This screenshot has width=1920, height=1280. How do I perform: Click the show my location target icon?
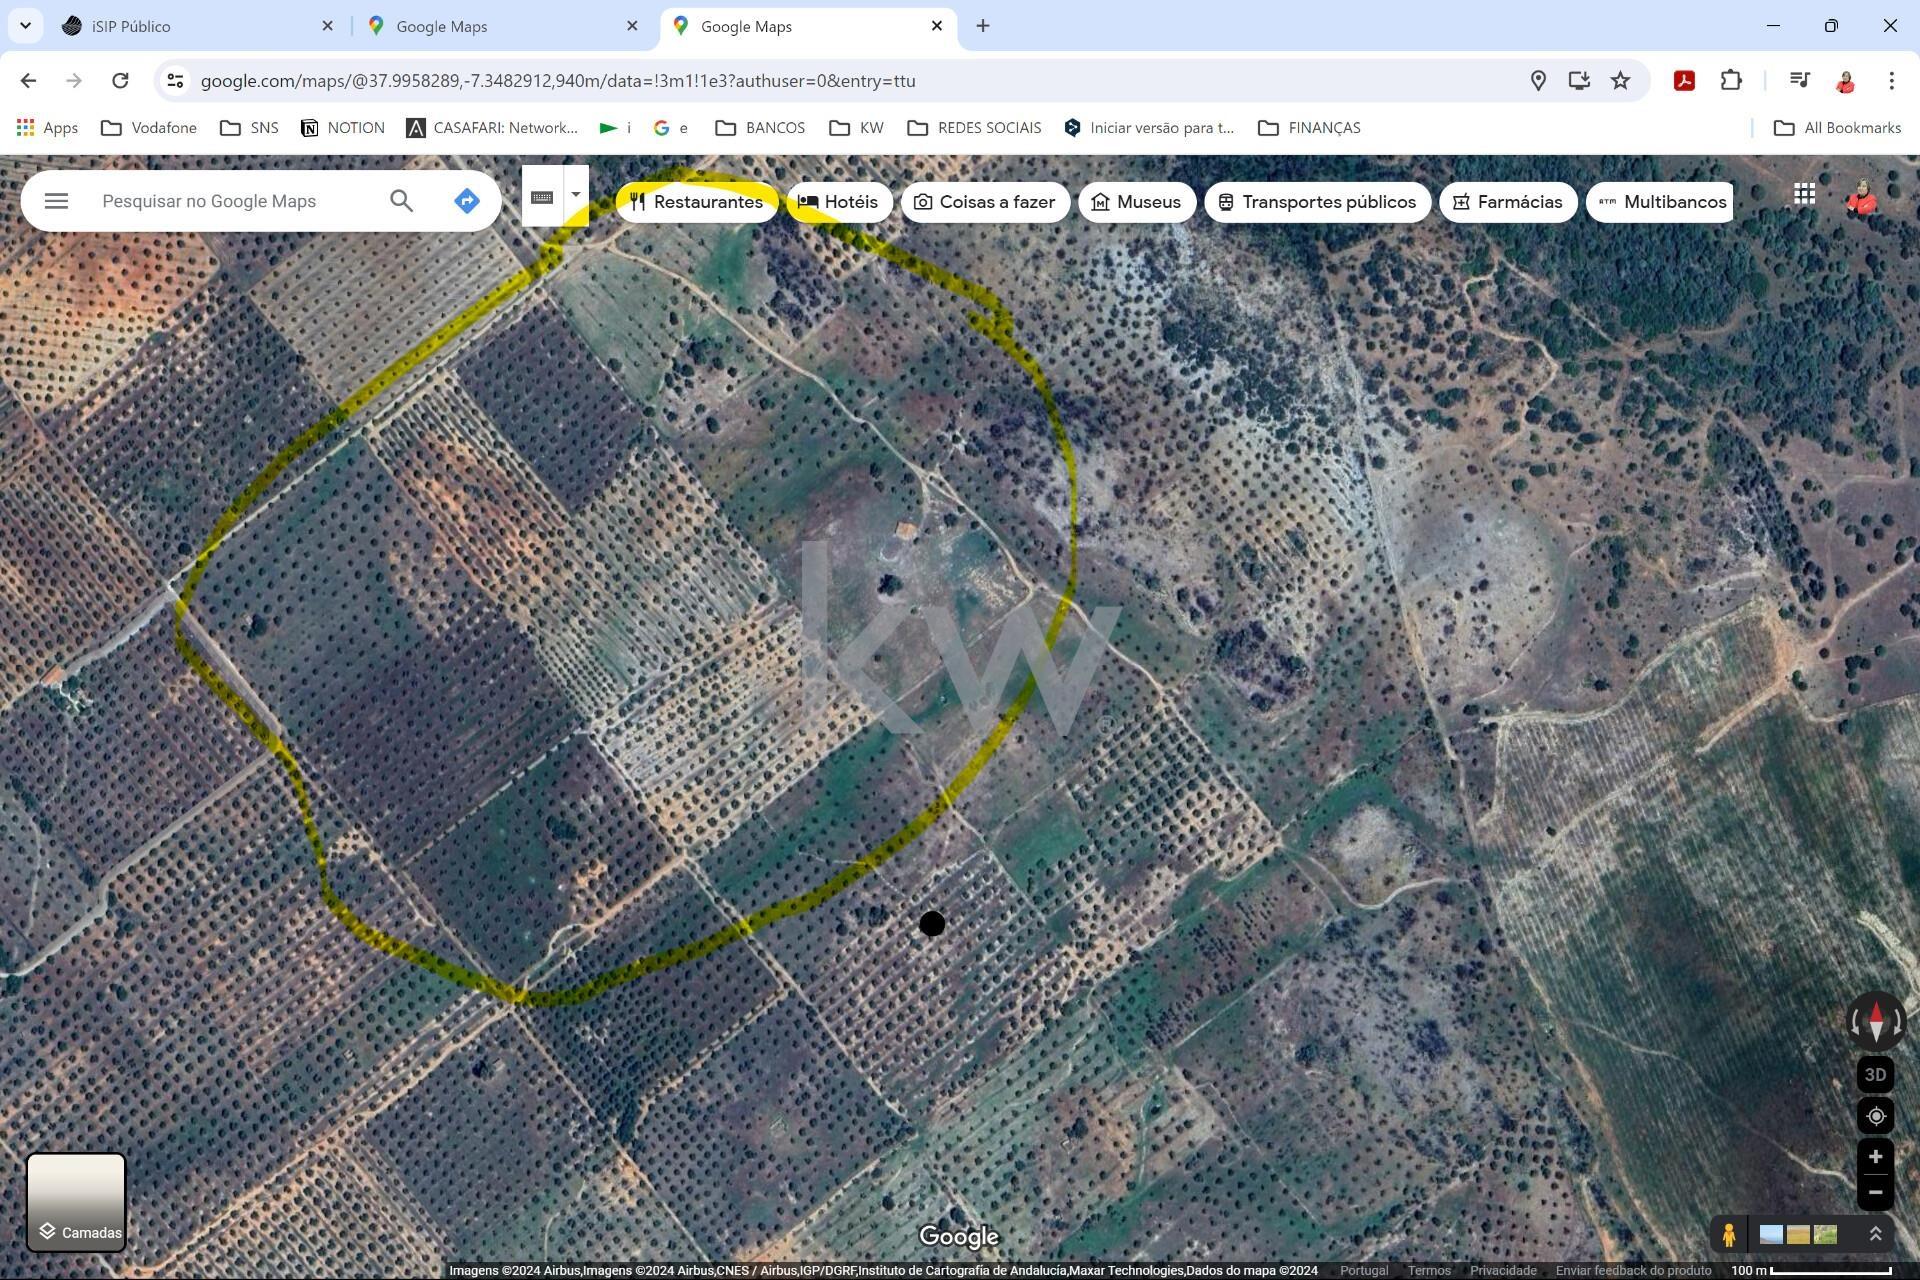coord(1875,1116)
